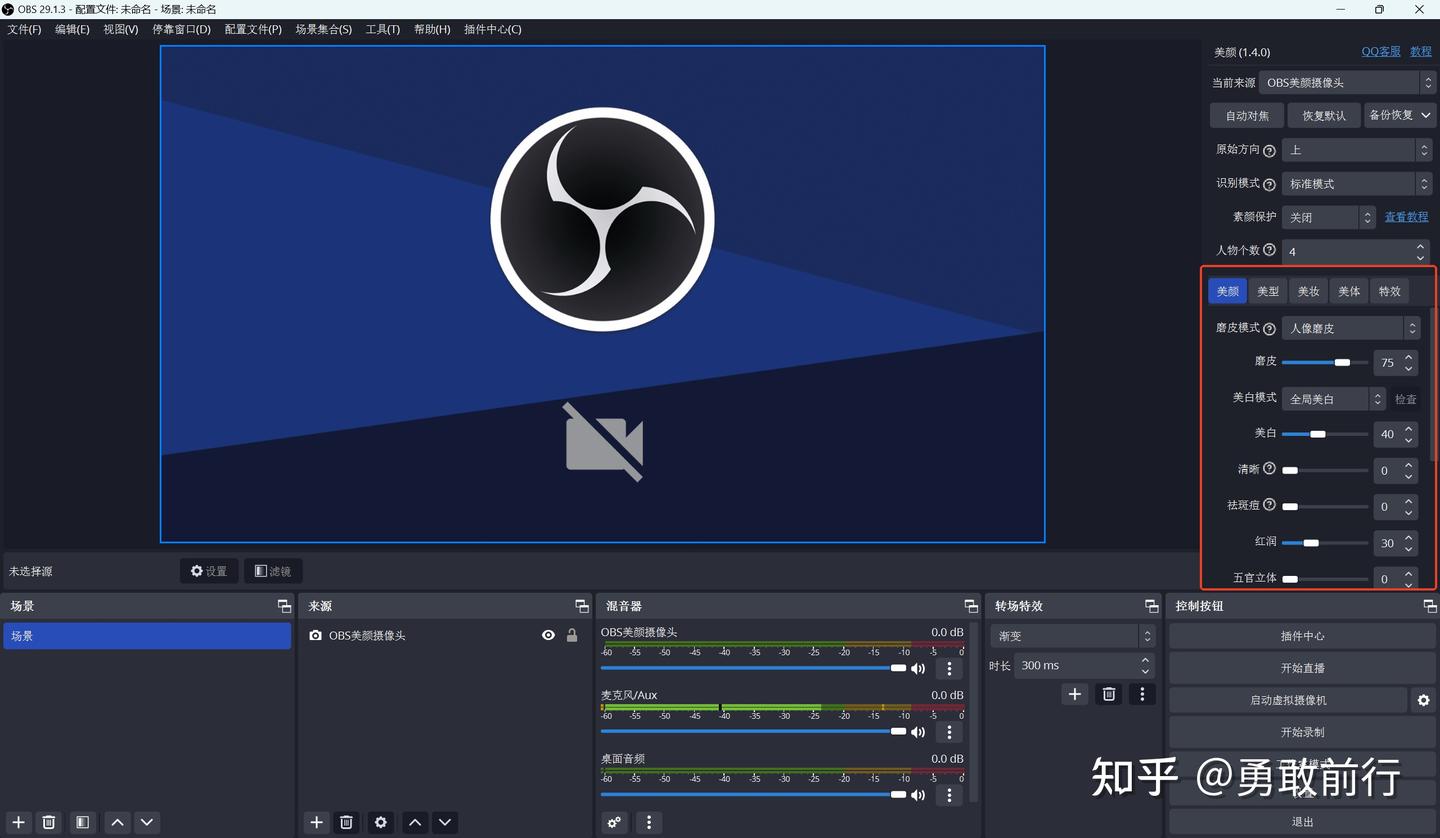Viewport: 1440px width, 838px height.
Task: Open the 识别模式 dropdown
Action: point(1357,184)
